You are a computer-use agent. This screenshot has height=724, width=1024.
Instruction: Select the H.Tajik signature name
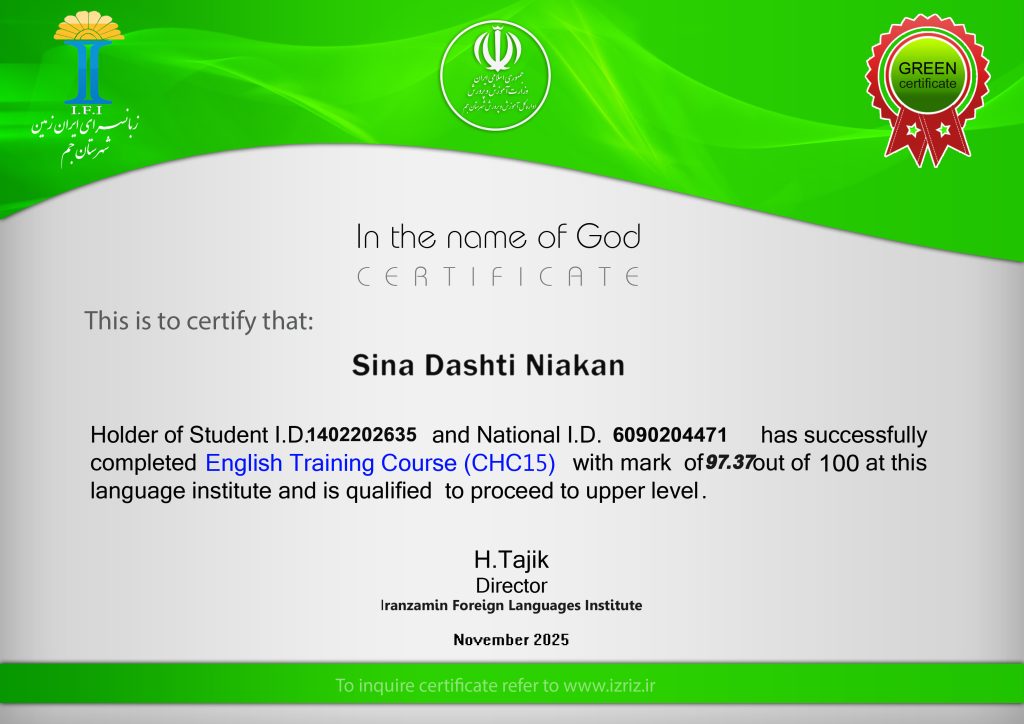511,561
